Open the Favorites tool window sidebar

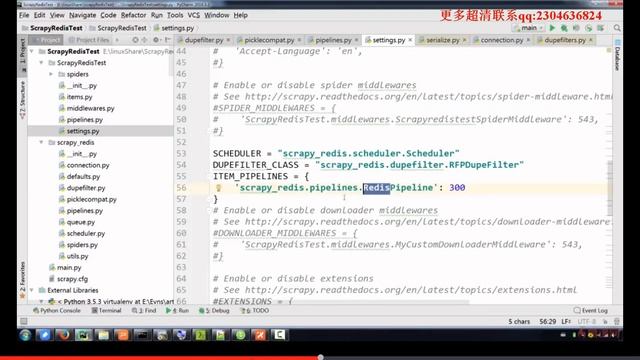point(22,280)
